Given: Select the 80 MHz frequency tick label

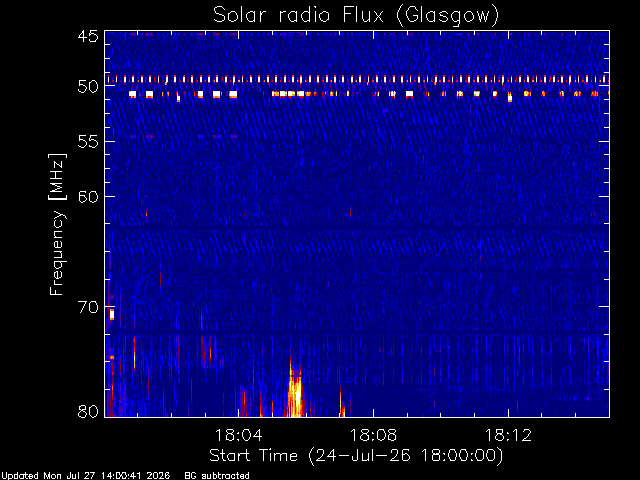Looking at the screenshot, I should pyautogui.click(x=88, y=411).
